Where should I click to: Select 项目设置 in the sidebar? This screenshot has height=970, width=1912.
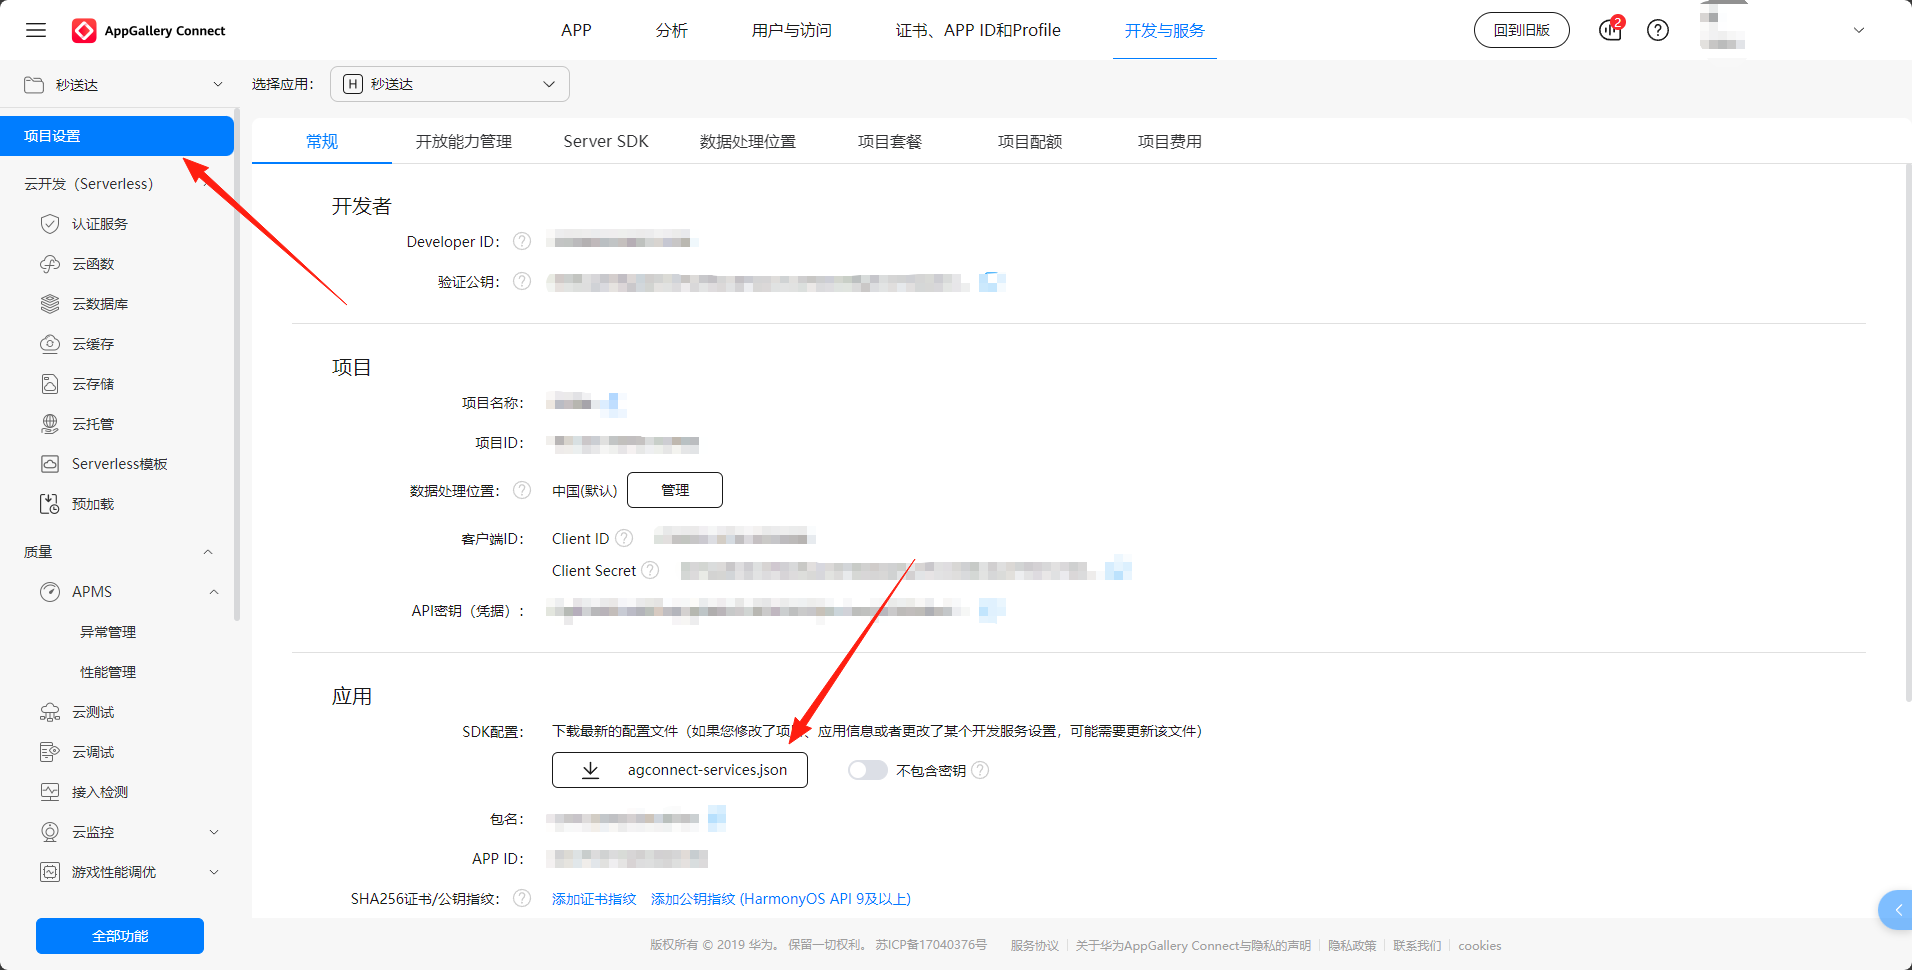tap(117, 136)
